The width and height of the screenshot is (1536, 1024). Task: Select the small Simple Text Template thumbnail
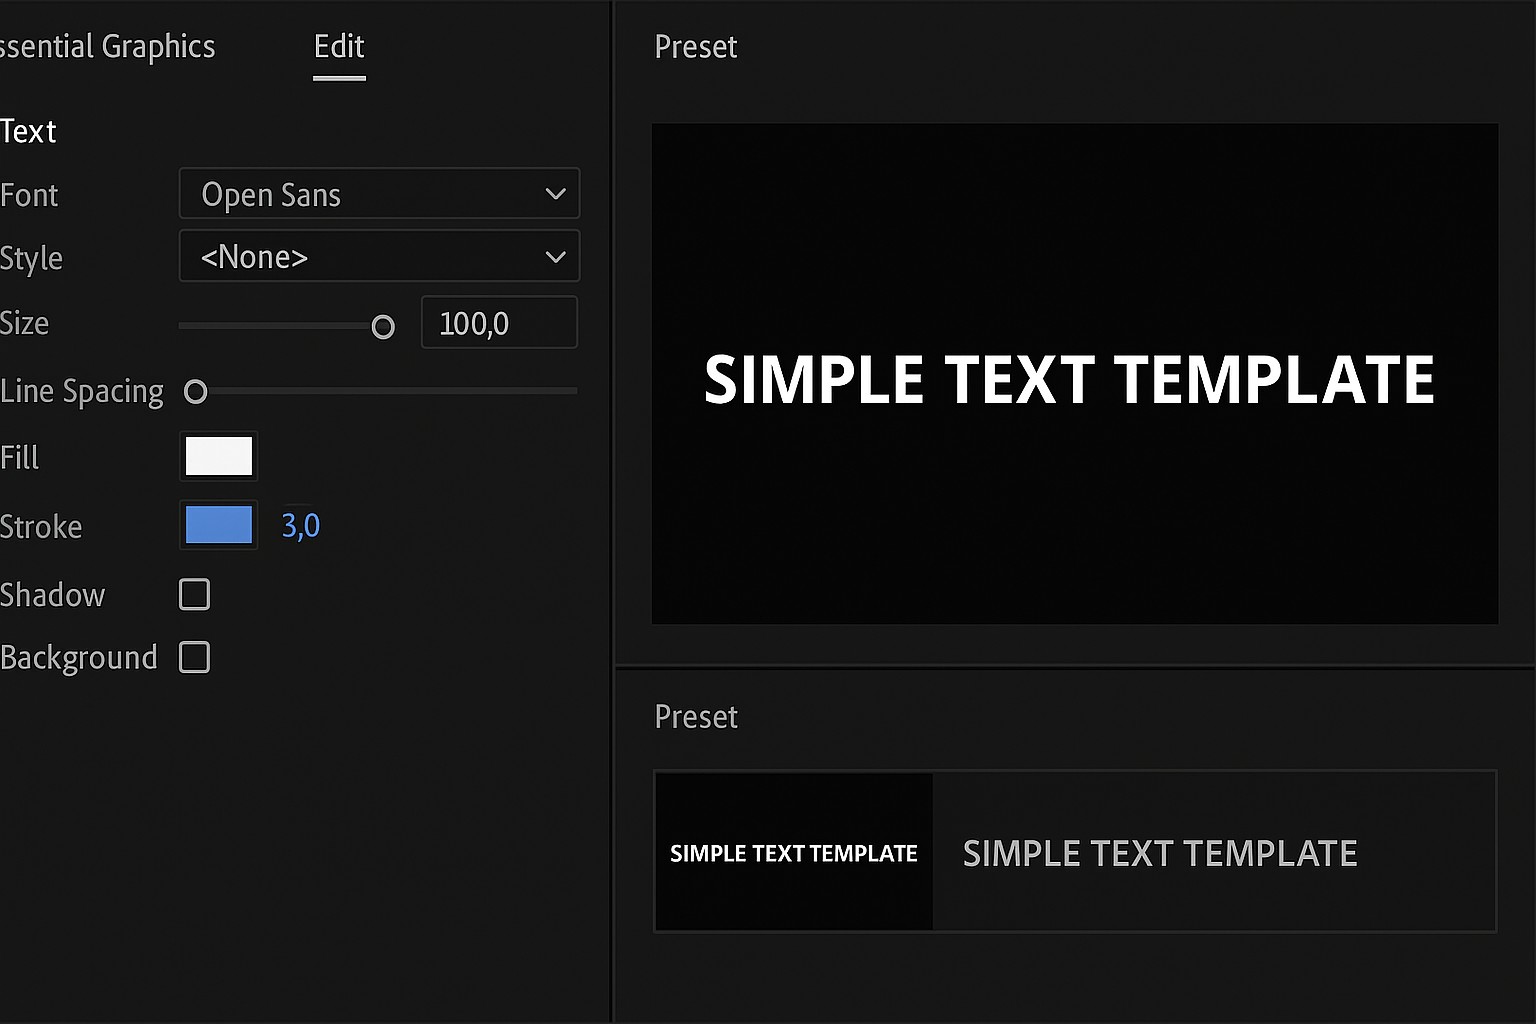pos(794,852)
